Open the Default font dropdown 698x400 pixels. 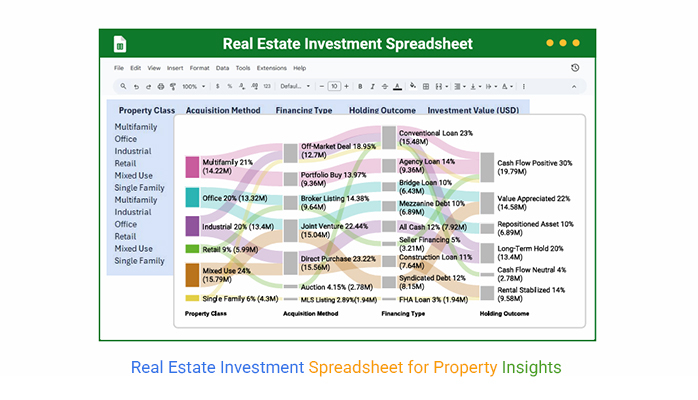pyautogui.click(x=295, y=86)
